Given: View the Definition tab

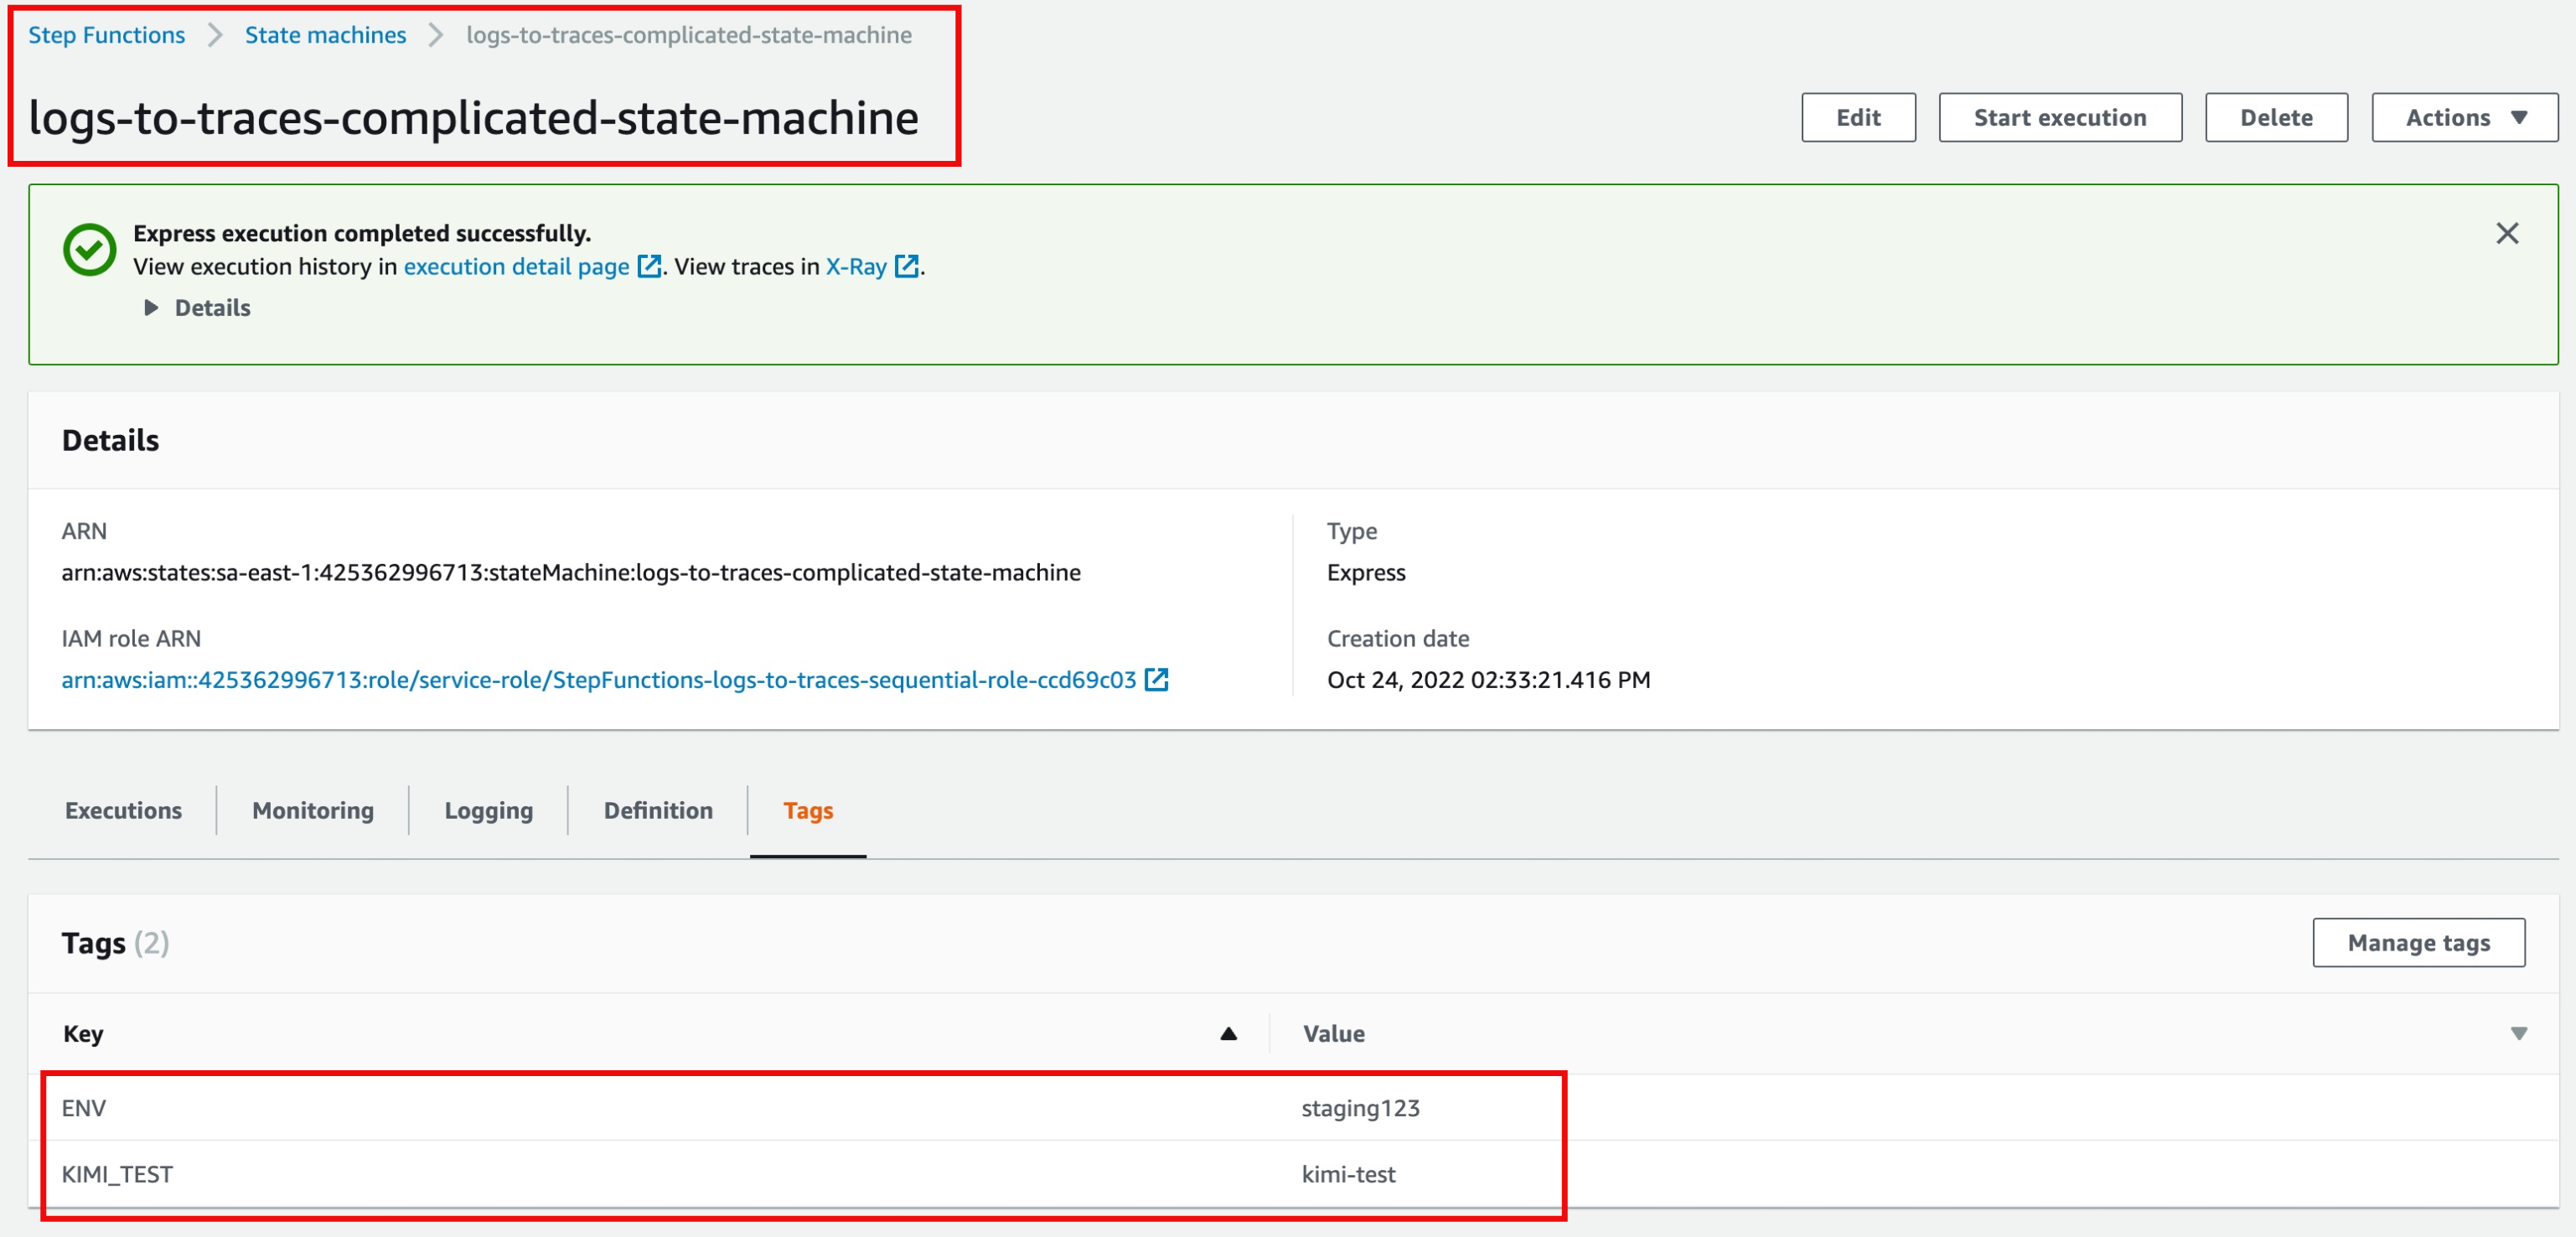Looking at the screenshot, I should tap(657, 810).
